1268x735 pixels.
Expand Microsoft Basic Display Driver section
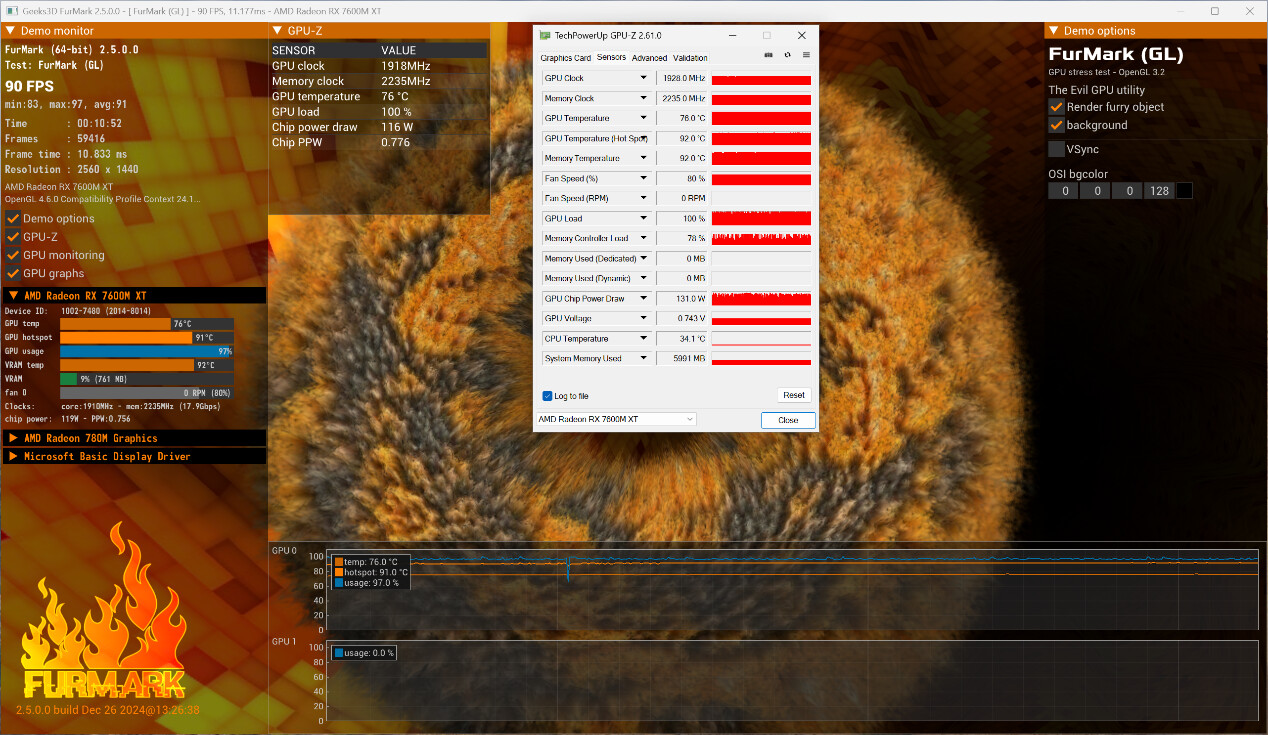pyautogui.click(x=13, y=456)
